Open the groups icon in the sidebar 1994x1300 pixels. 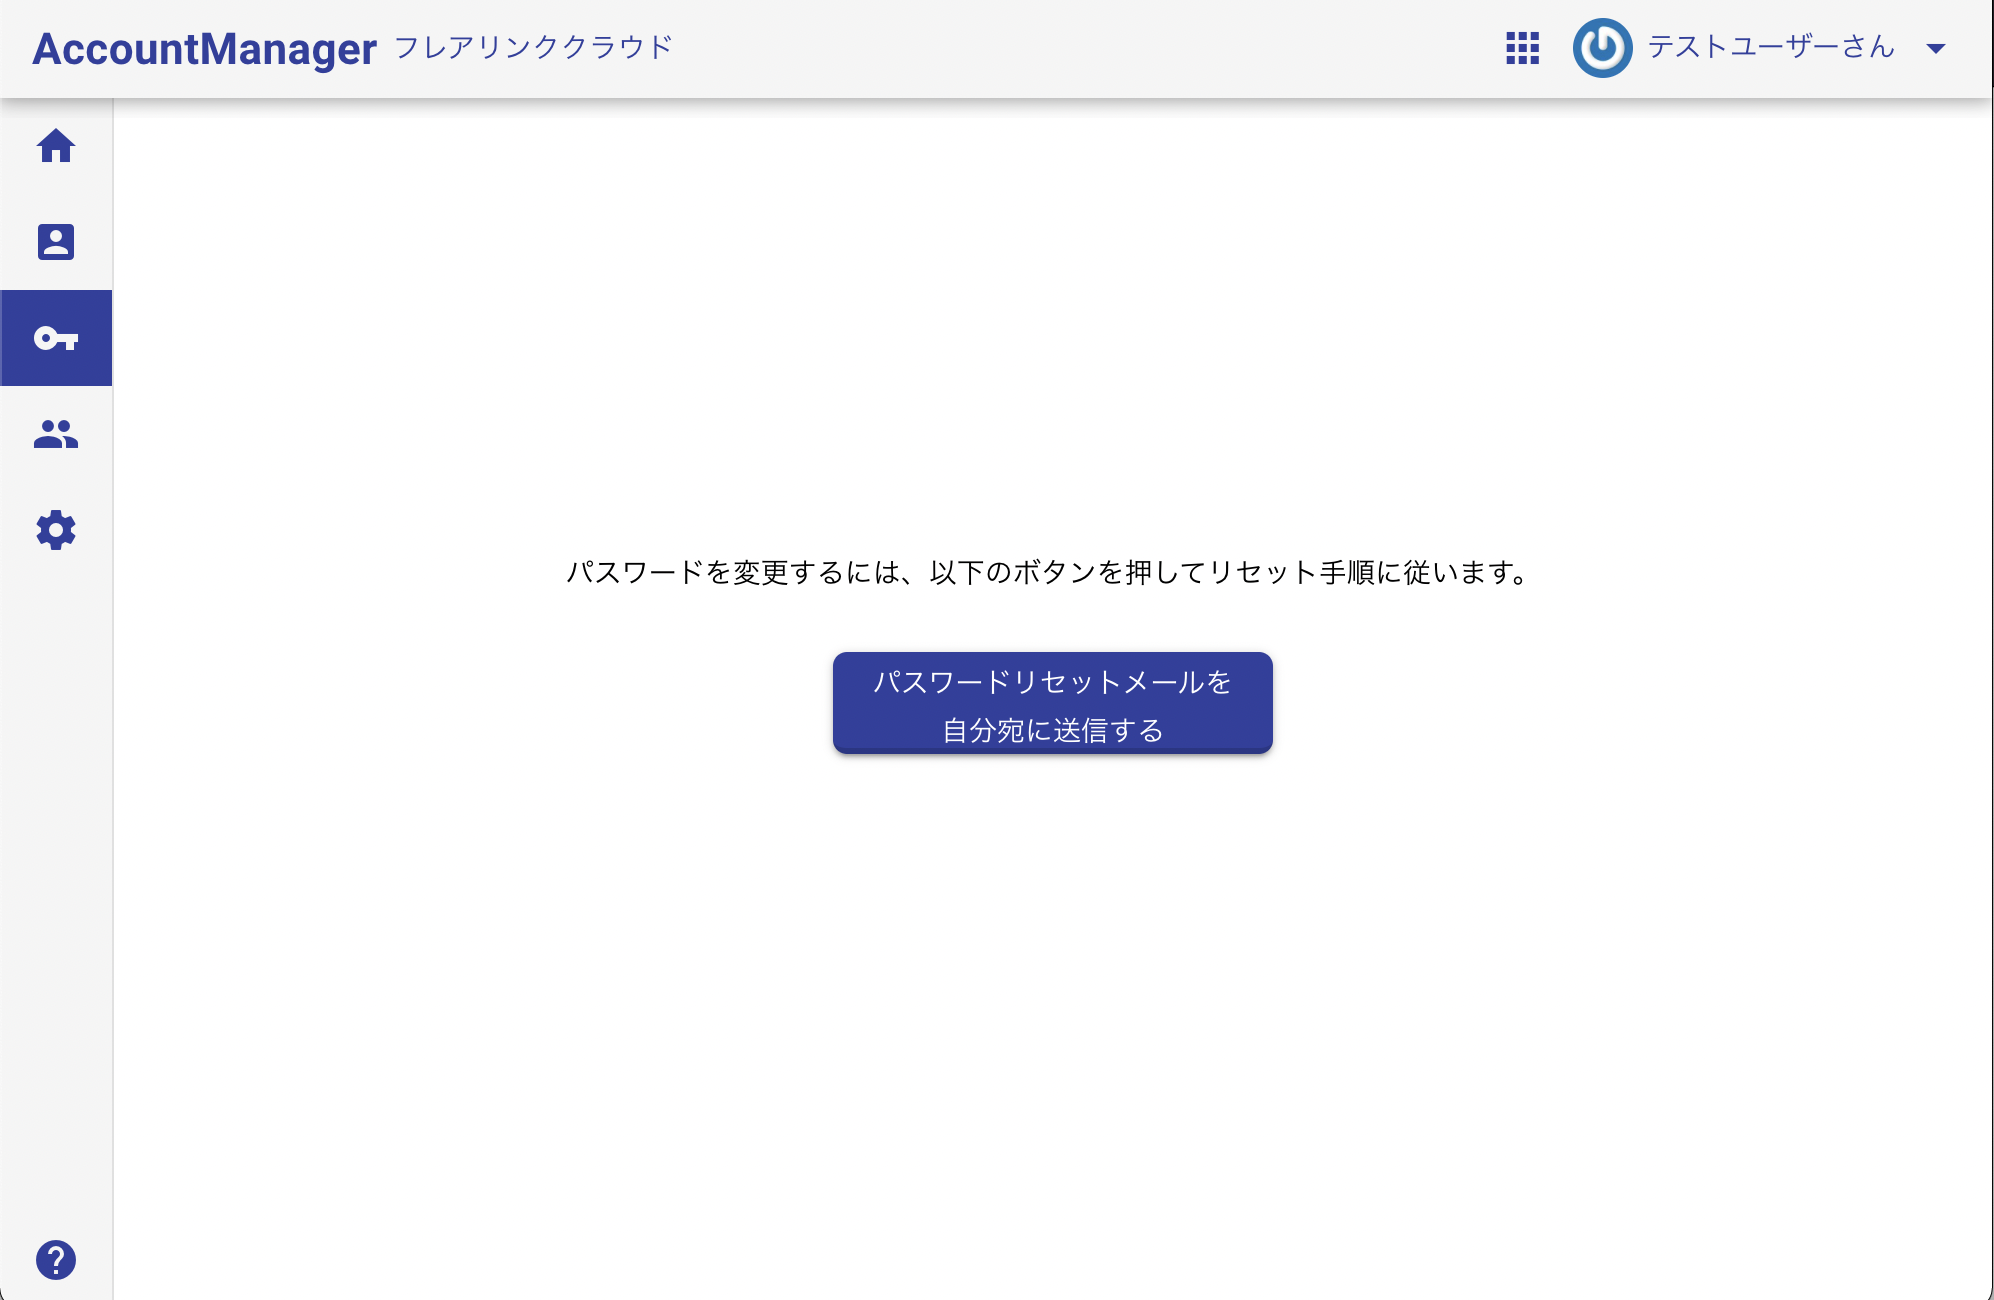[x=57, y=434]
